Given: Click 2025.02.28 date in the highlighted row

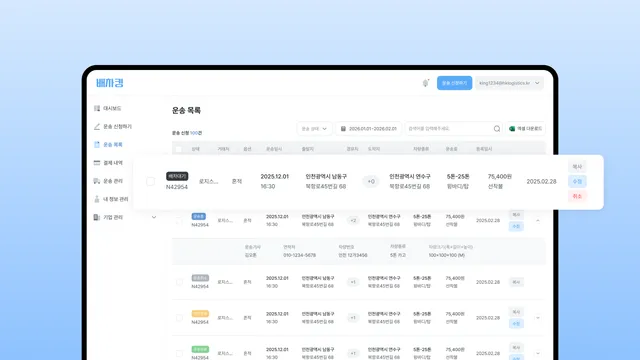Looking at the screenshot, I should 541,181.
